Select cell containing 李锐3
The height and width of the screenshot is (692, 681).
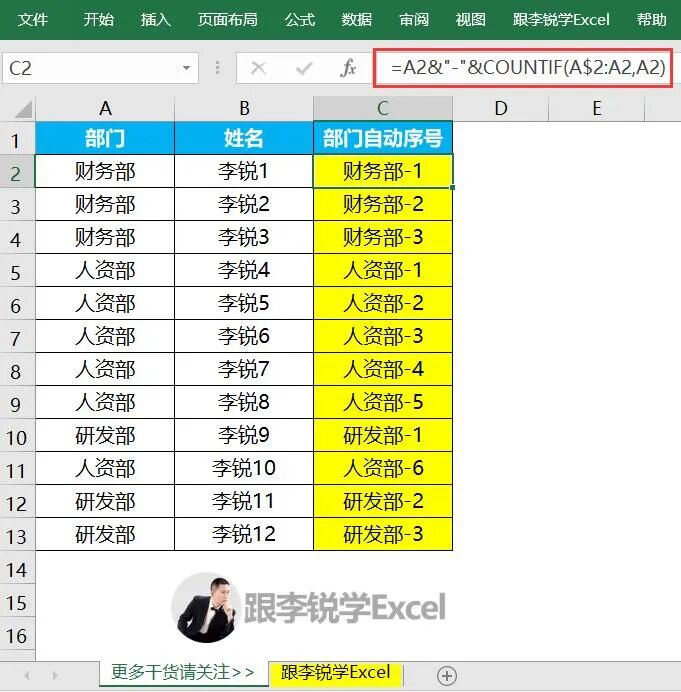point(244,237)
